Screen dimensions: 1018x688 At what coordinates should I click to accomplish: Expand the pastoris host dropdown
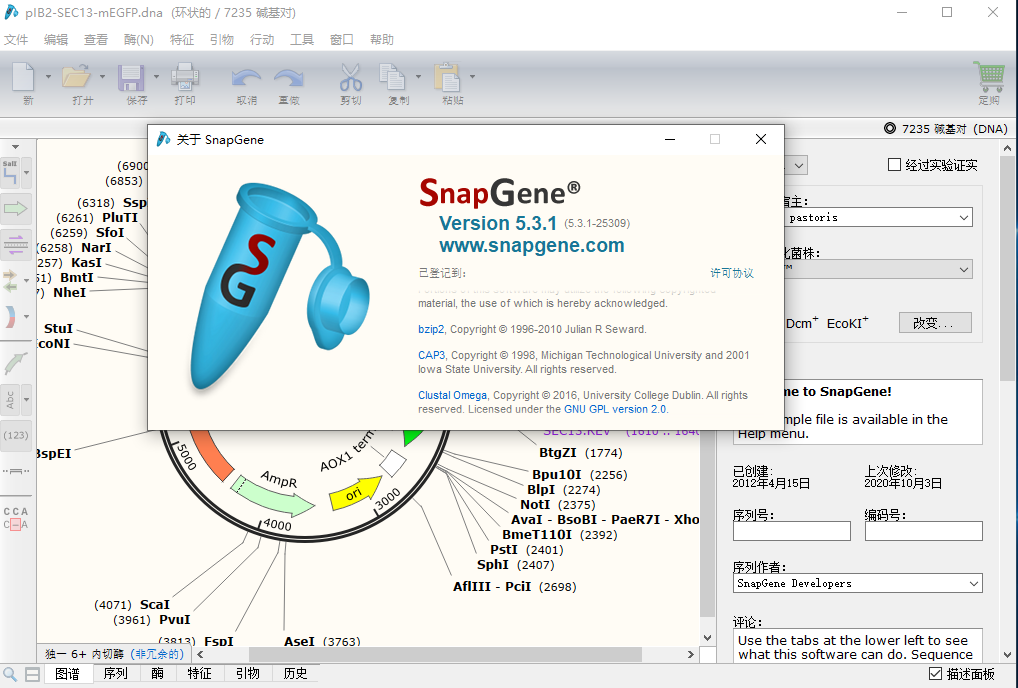964,217
